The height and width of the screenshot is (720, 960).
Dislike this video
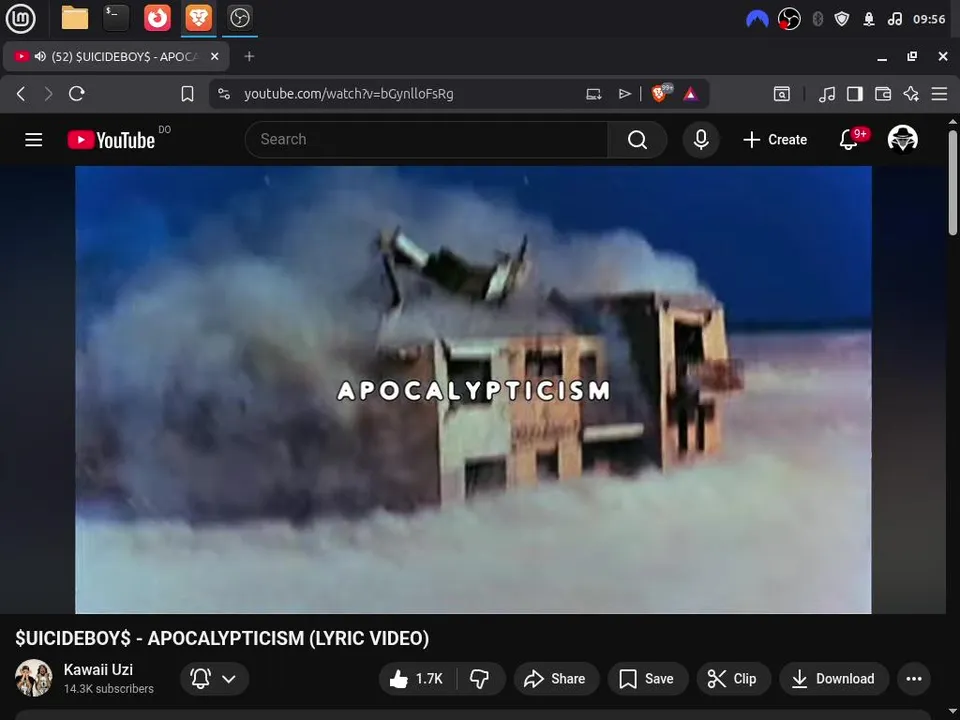pyautogui.click(x=480, y=678)
